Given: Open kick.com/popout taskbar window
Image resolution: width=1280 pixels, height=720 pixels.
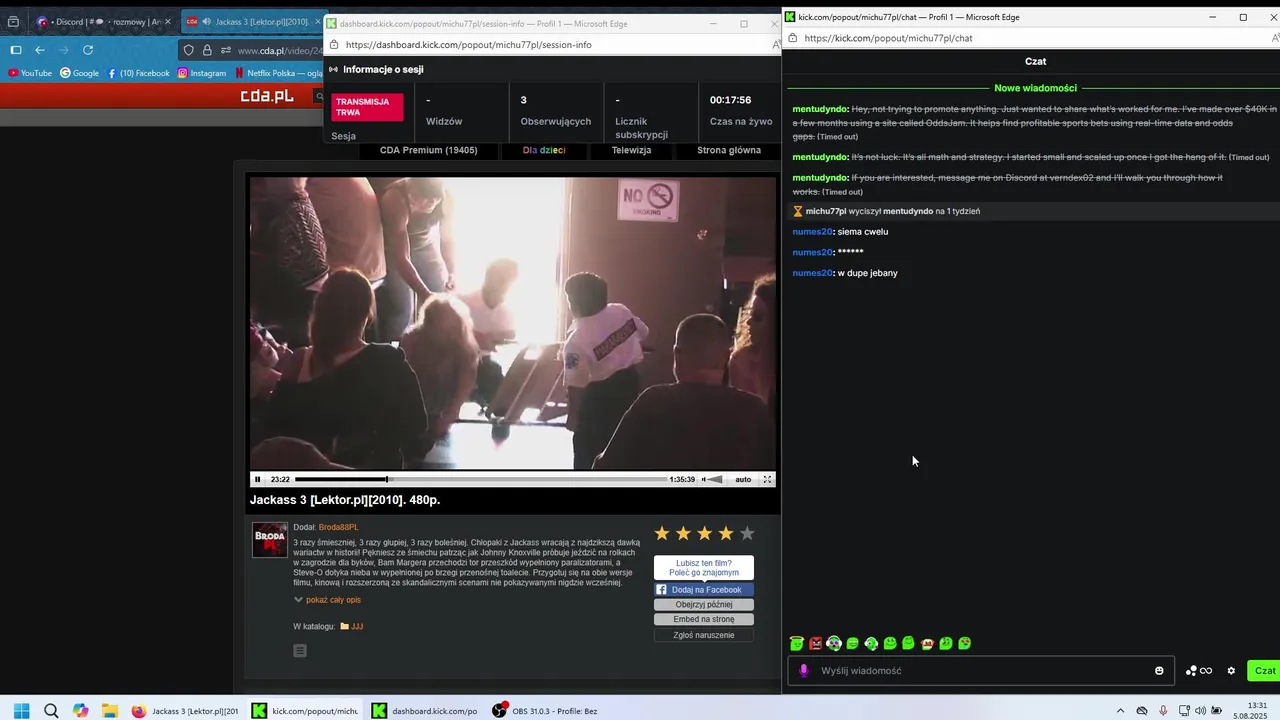Looking at the screenshot, I should tap(304, 711).
